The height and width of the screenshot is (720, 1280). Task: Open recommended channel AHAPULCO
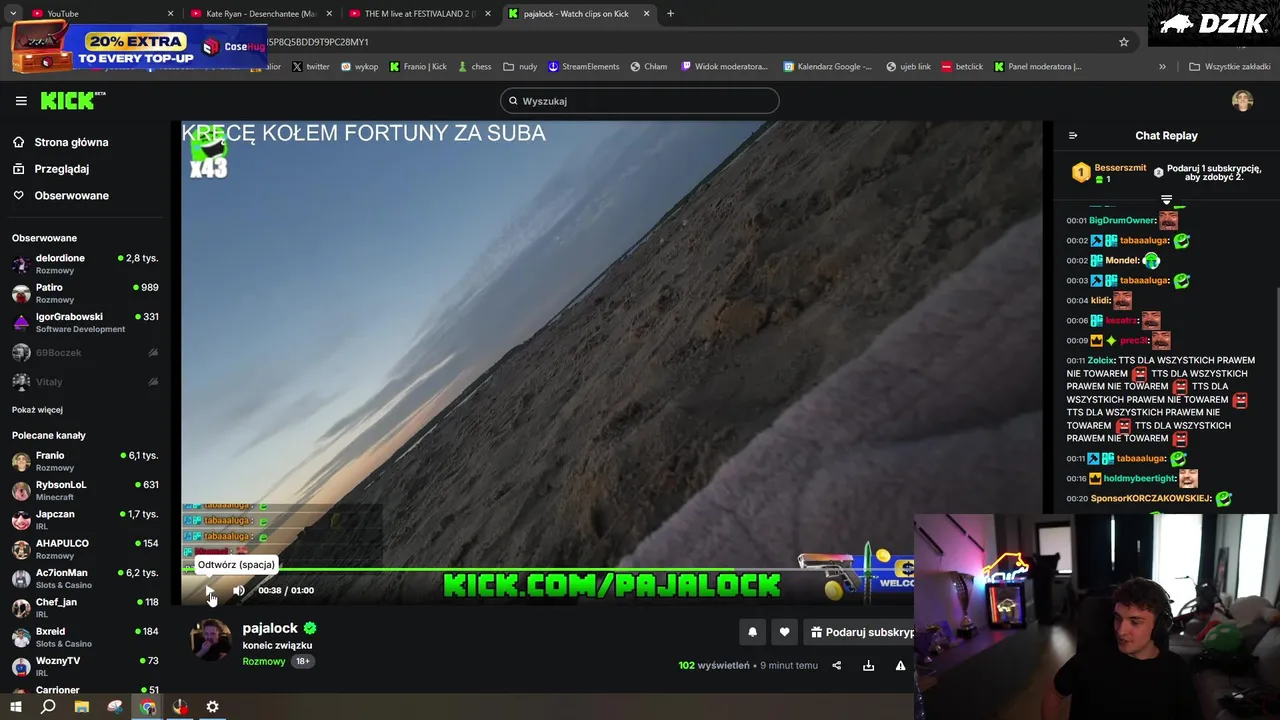click(85, 549)
